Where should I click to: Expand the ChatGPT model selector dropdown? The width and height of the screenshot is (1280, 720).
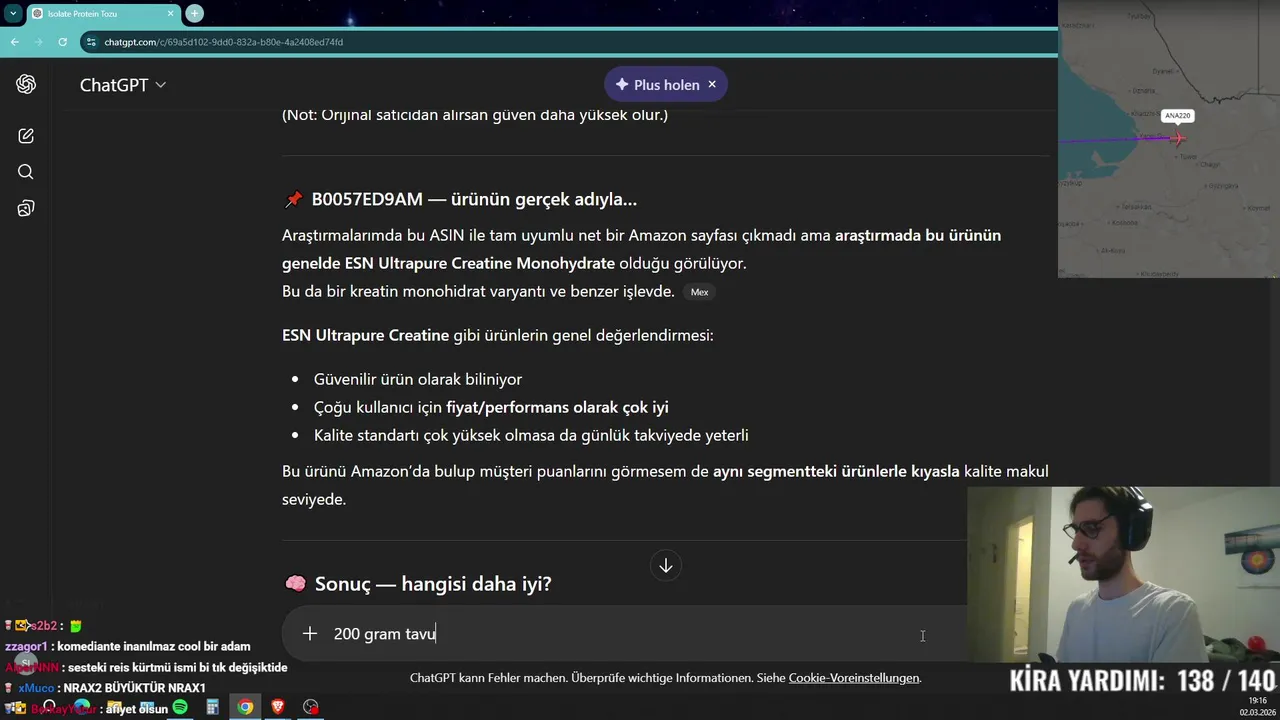(123, 85)
